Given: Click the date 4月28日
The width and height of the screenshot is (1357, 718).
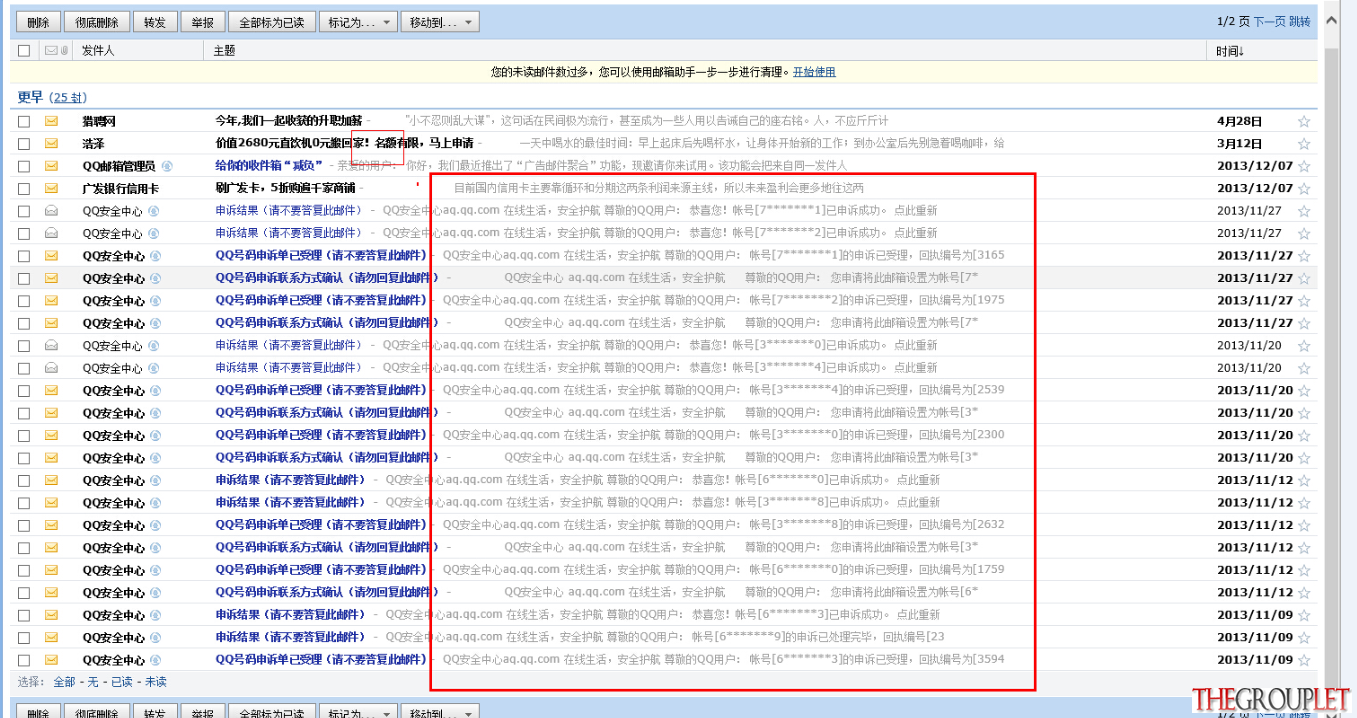Looking at the screenshot, I should [x=1240, y=121].
